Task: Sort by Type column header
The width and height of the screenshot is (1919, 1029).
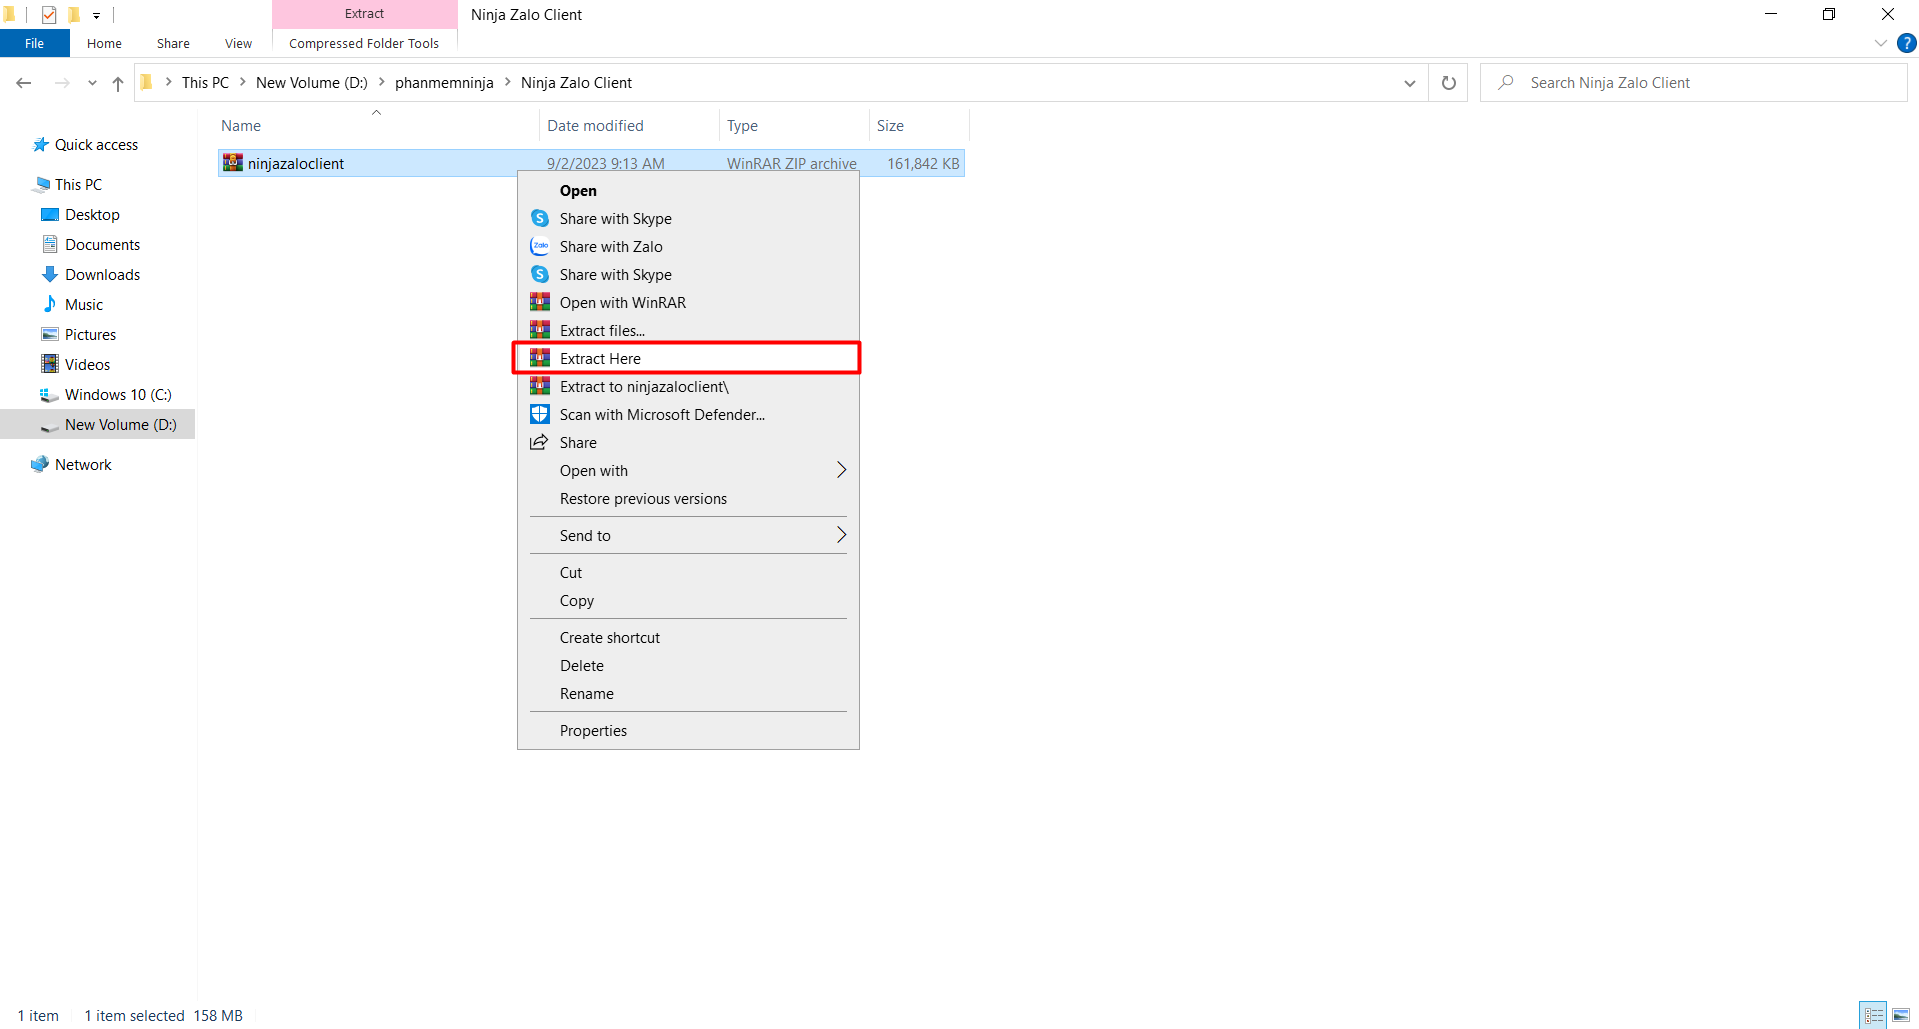Action: [794, 125]
